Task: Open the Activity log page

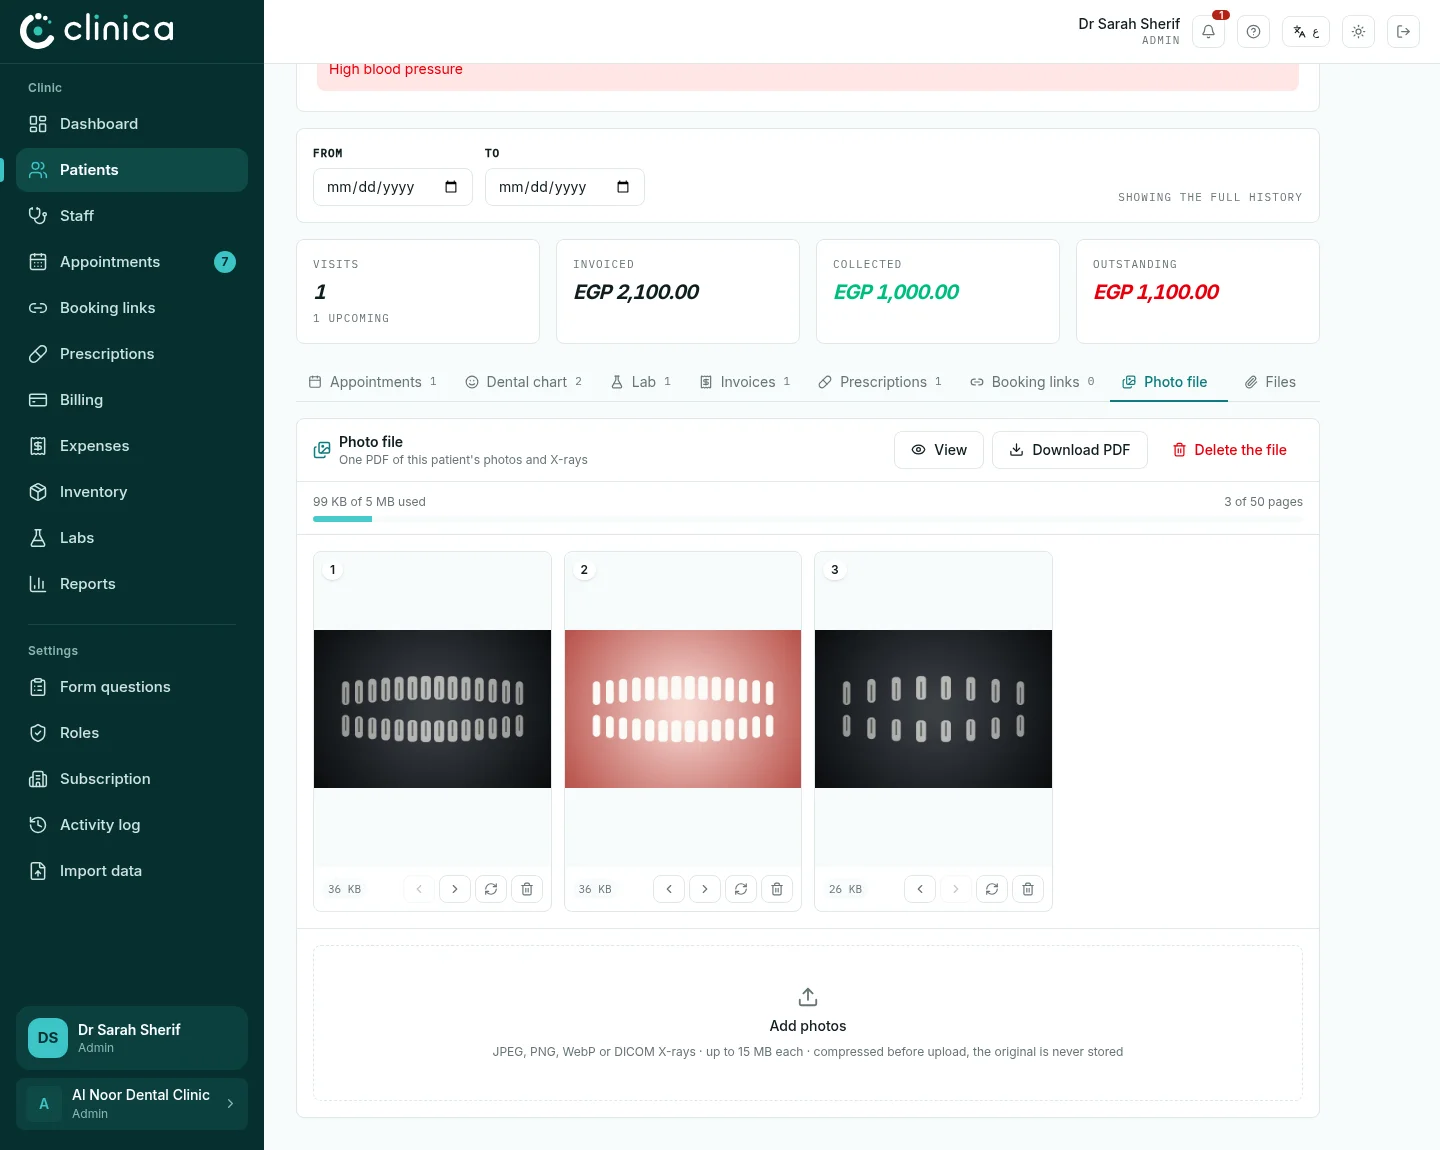Action: tap(132, 825)
